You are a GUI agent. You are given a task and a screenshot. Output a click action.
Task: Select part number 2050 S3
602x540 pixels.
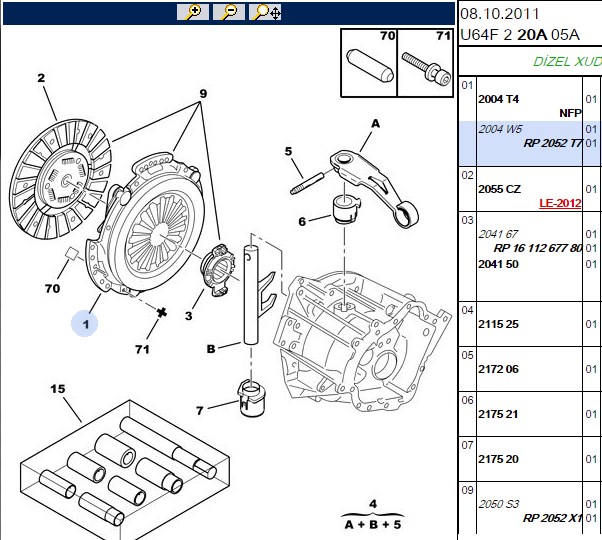tap(499, 504)
